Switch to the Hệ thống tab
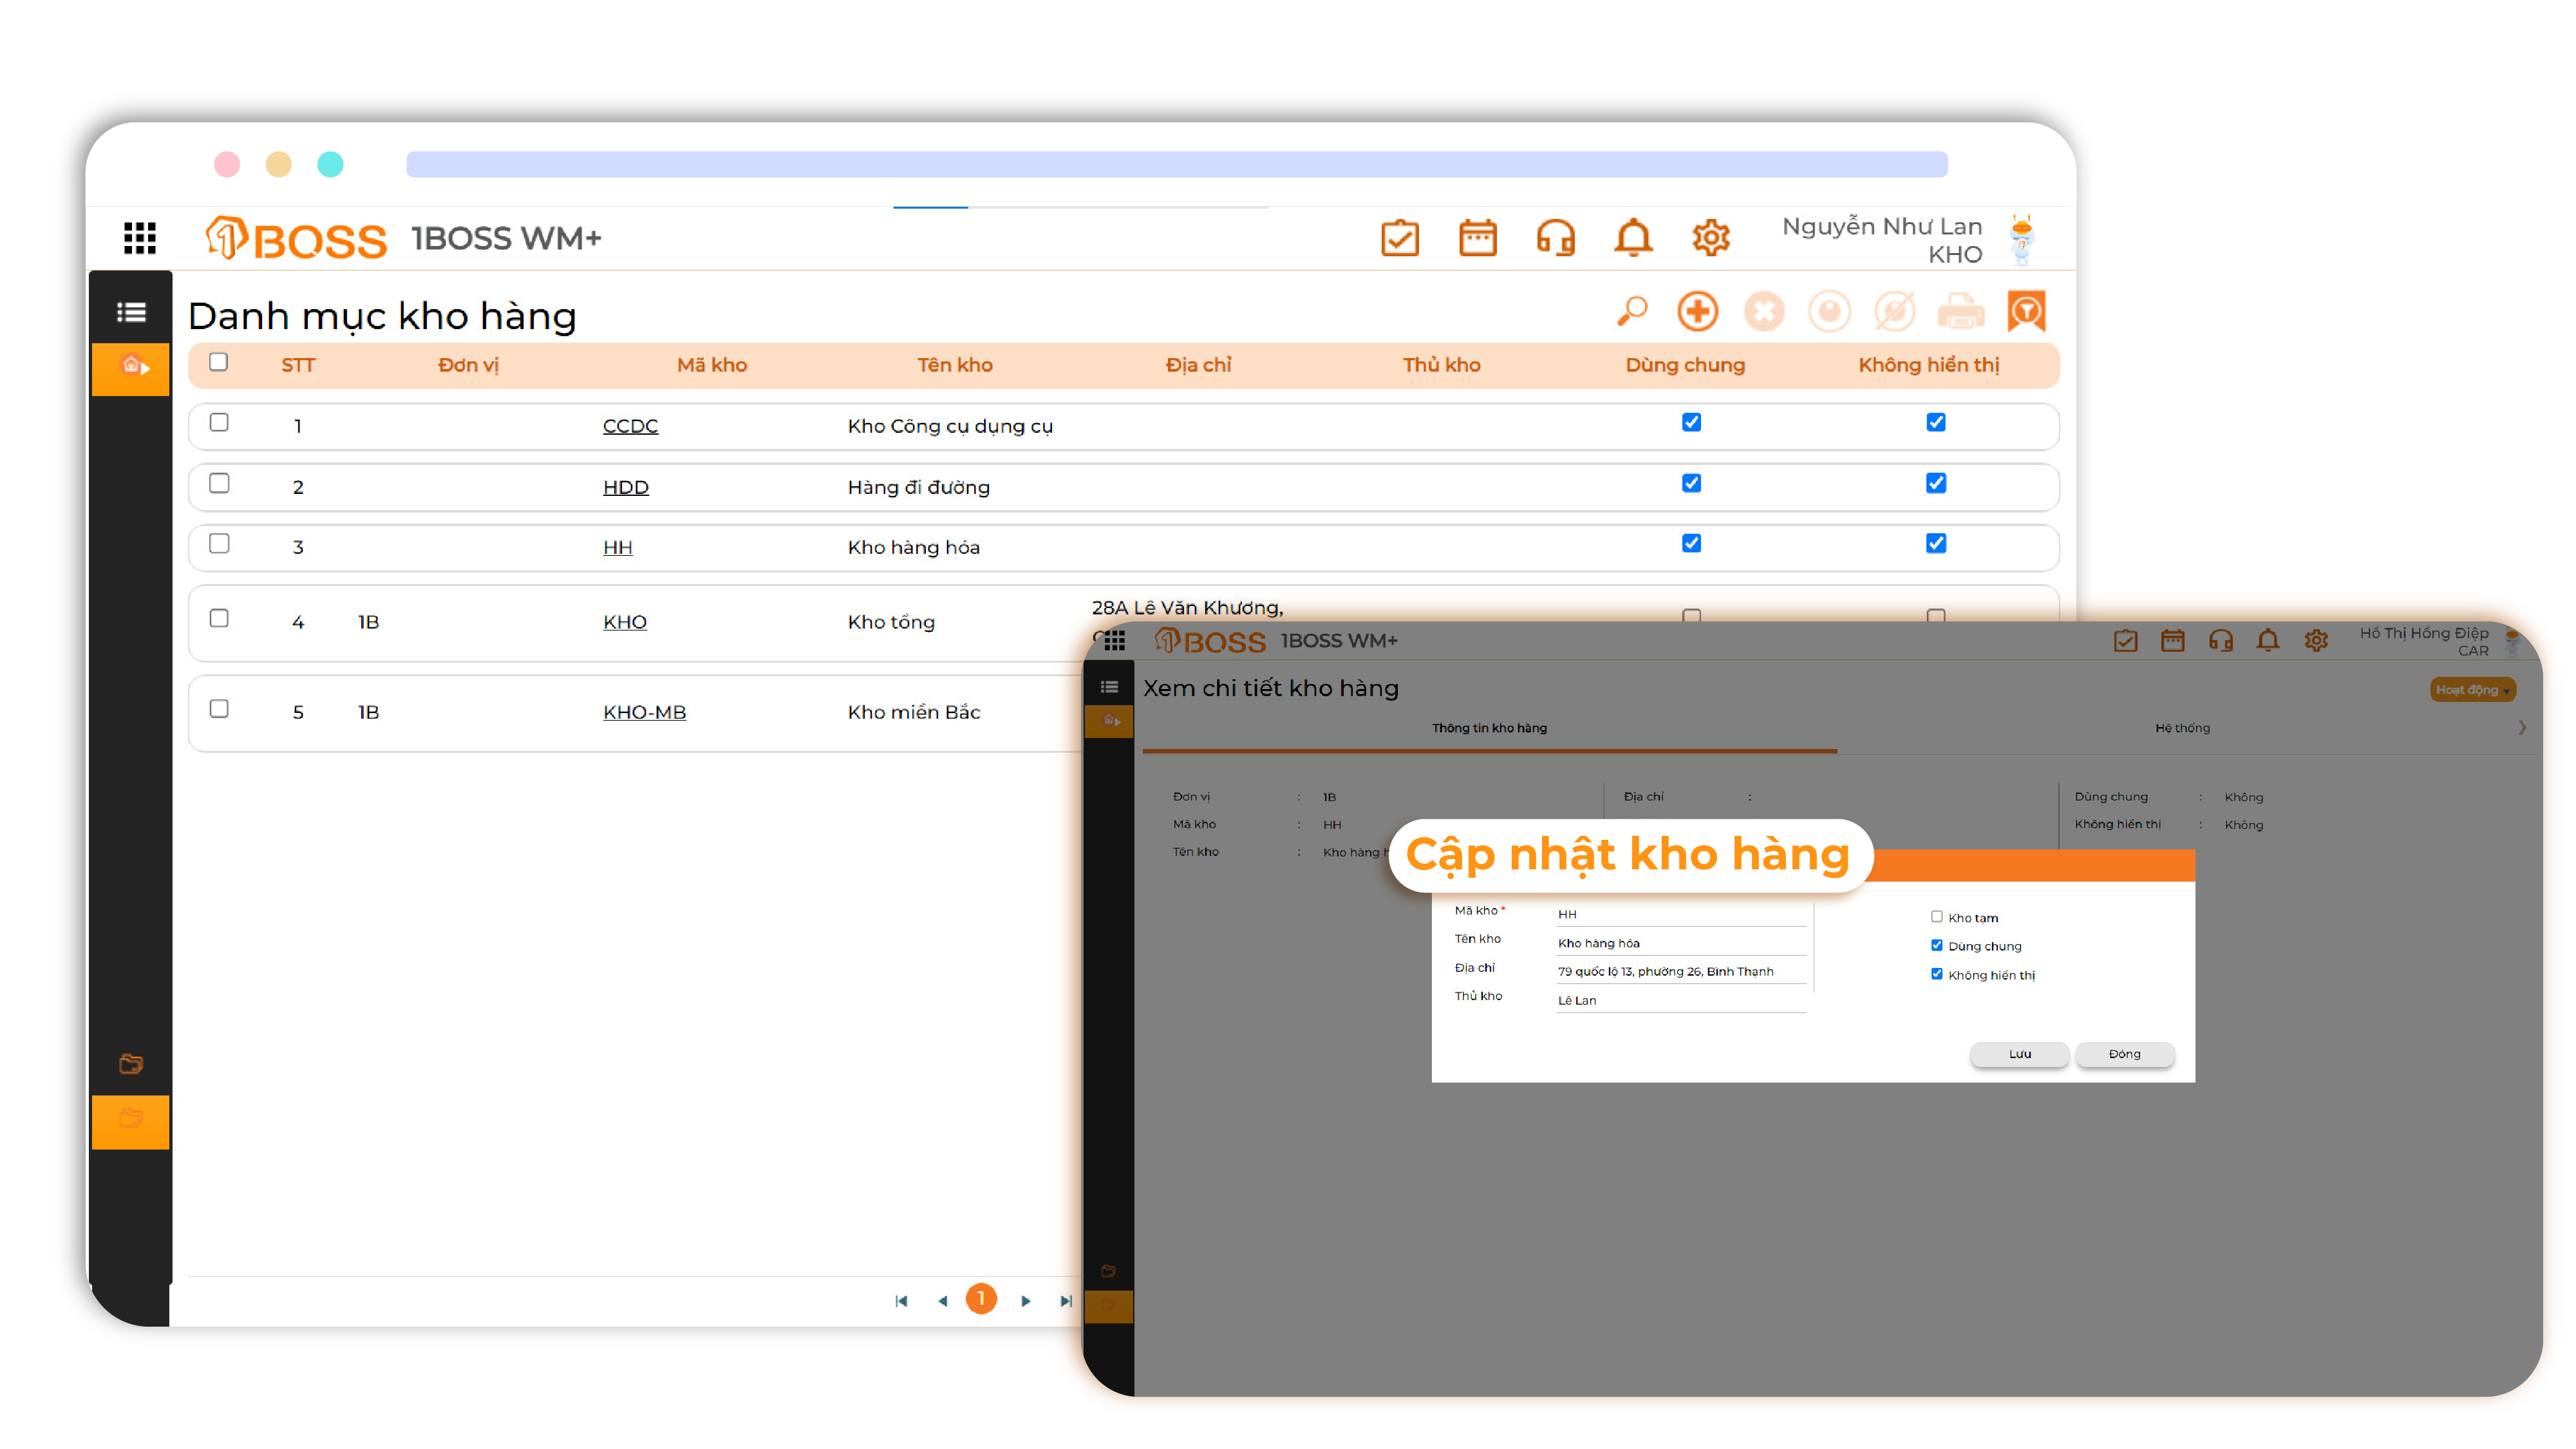Screen dimensions: 2576x1449 click(2182, 728)
